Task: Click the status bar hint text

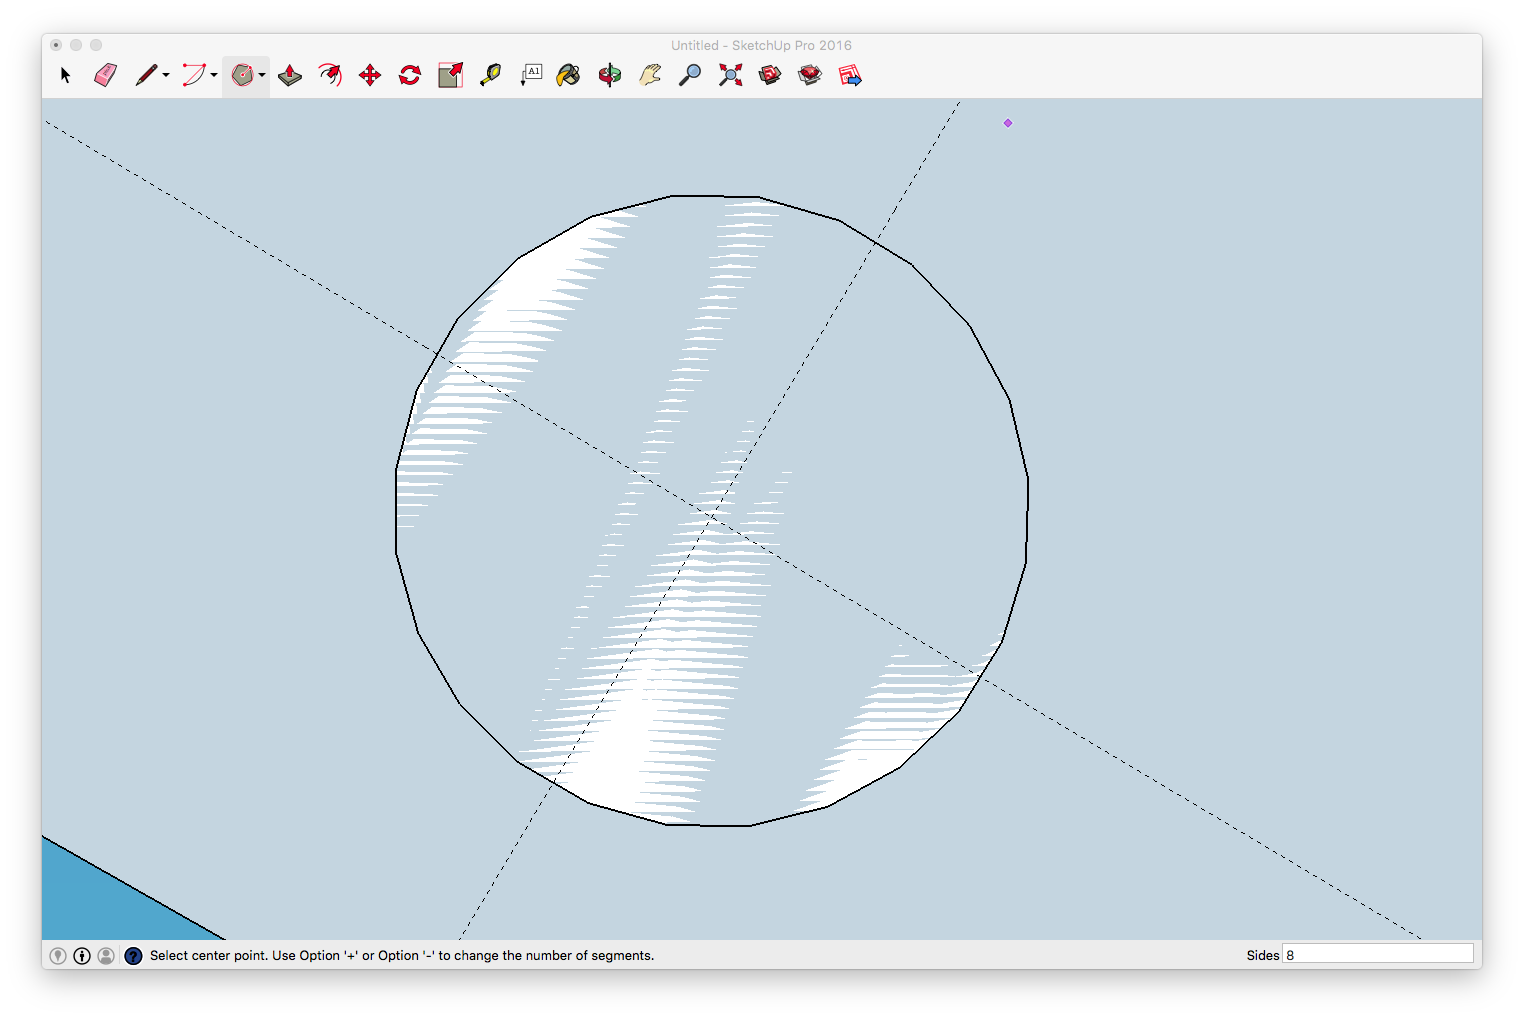Action: click(x=402, y=956)
